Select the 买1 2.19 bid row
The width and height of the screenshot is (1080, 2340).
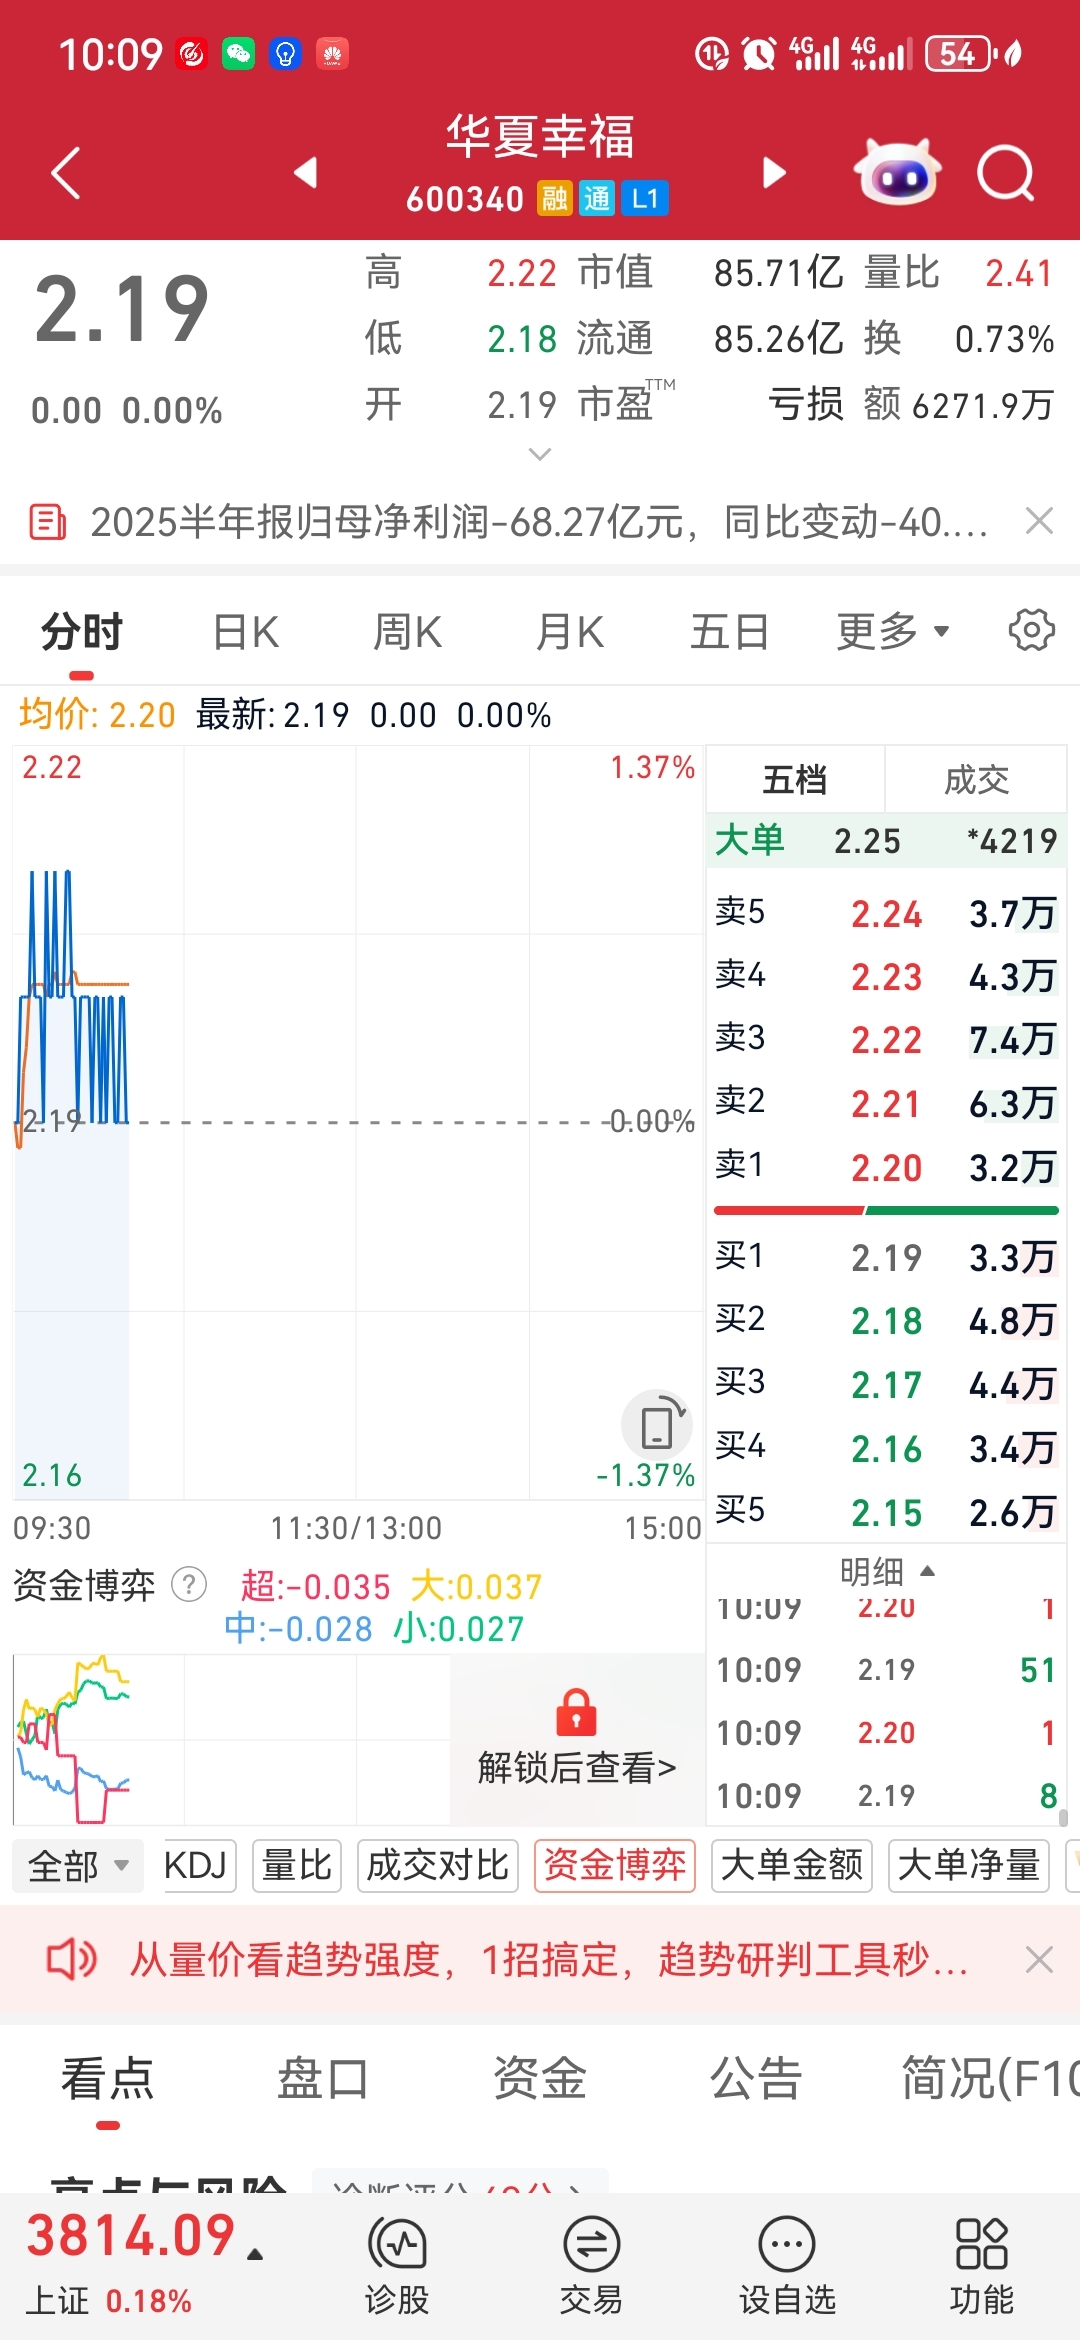click(886, 1257)
